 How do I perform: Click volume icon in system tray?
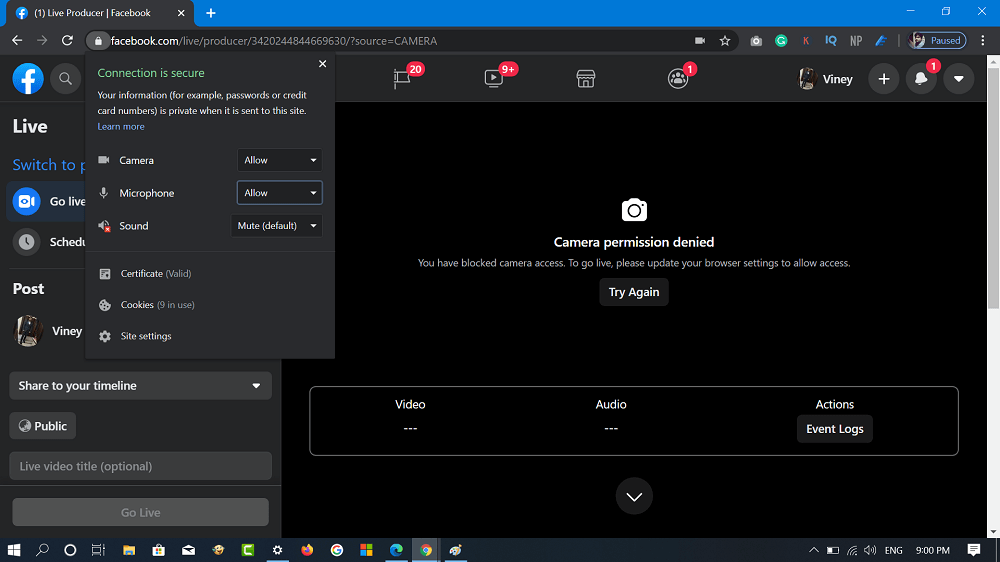click(870, 550)
